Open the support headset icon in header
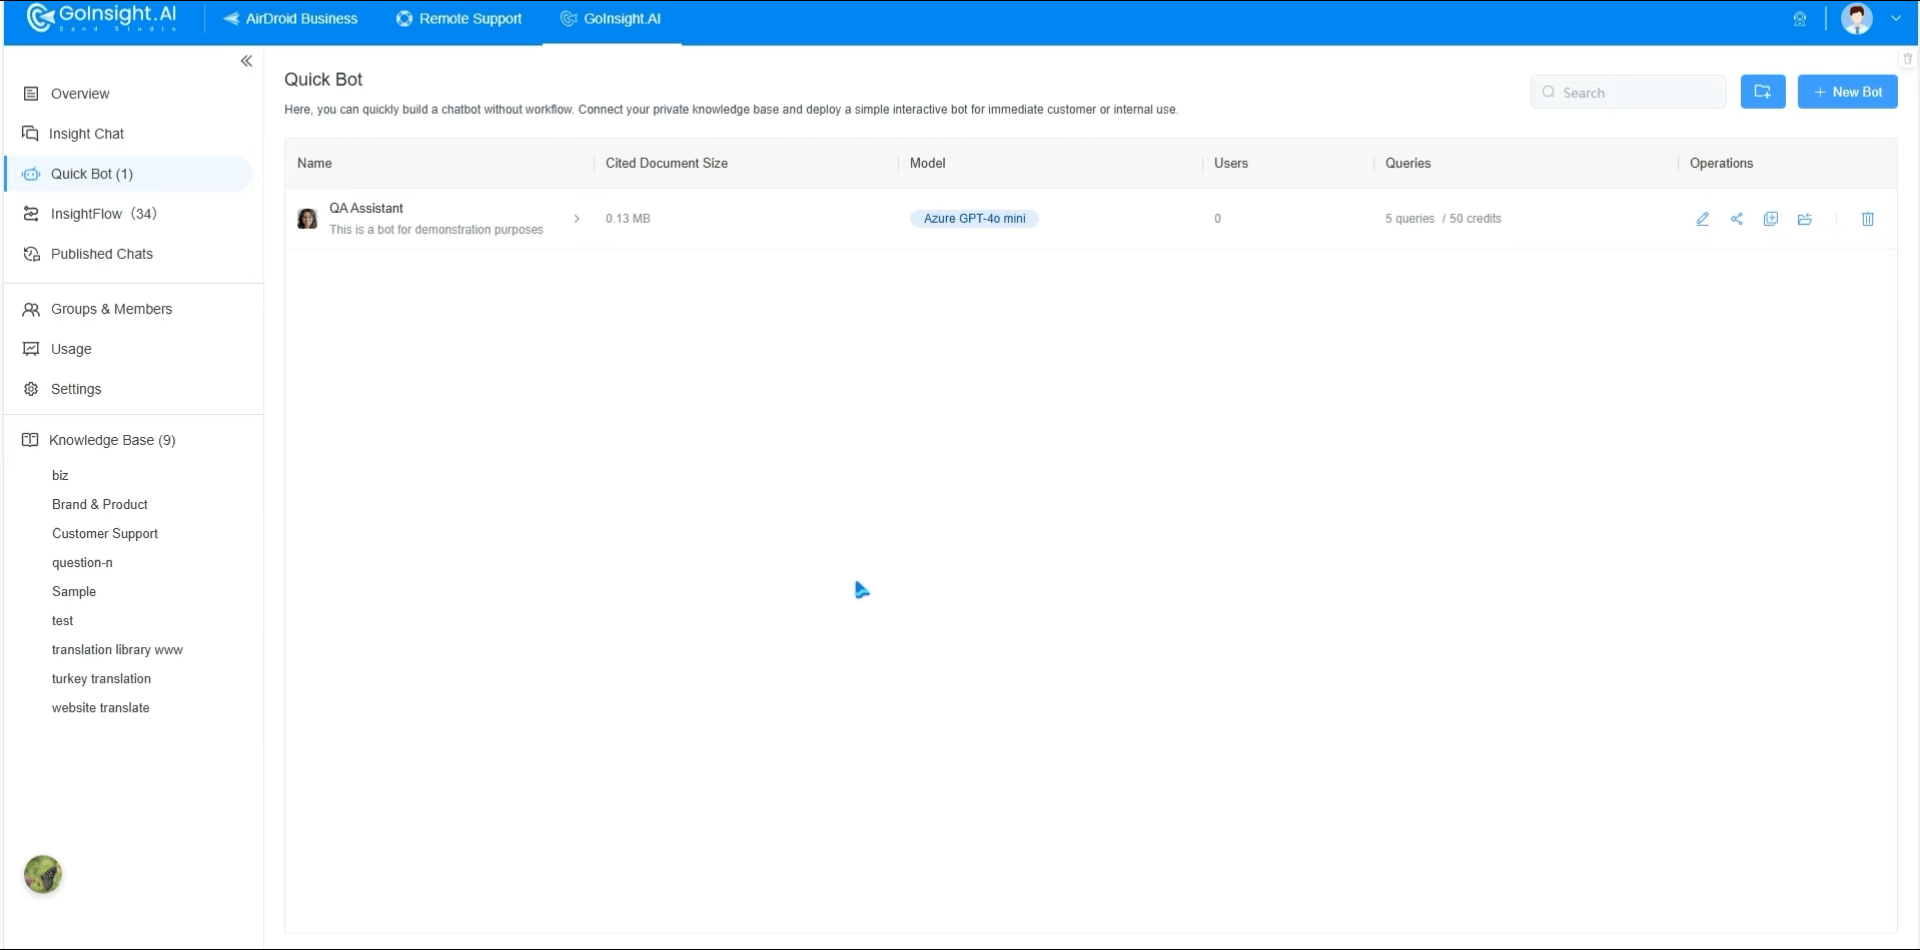This screenshot has height=950, width=1920. pyautogui.click(x=1800, y=19)
